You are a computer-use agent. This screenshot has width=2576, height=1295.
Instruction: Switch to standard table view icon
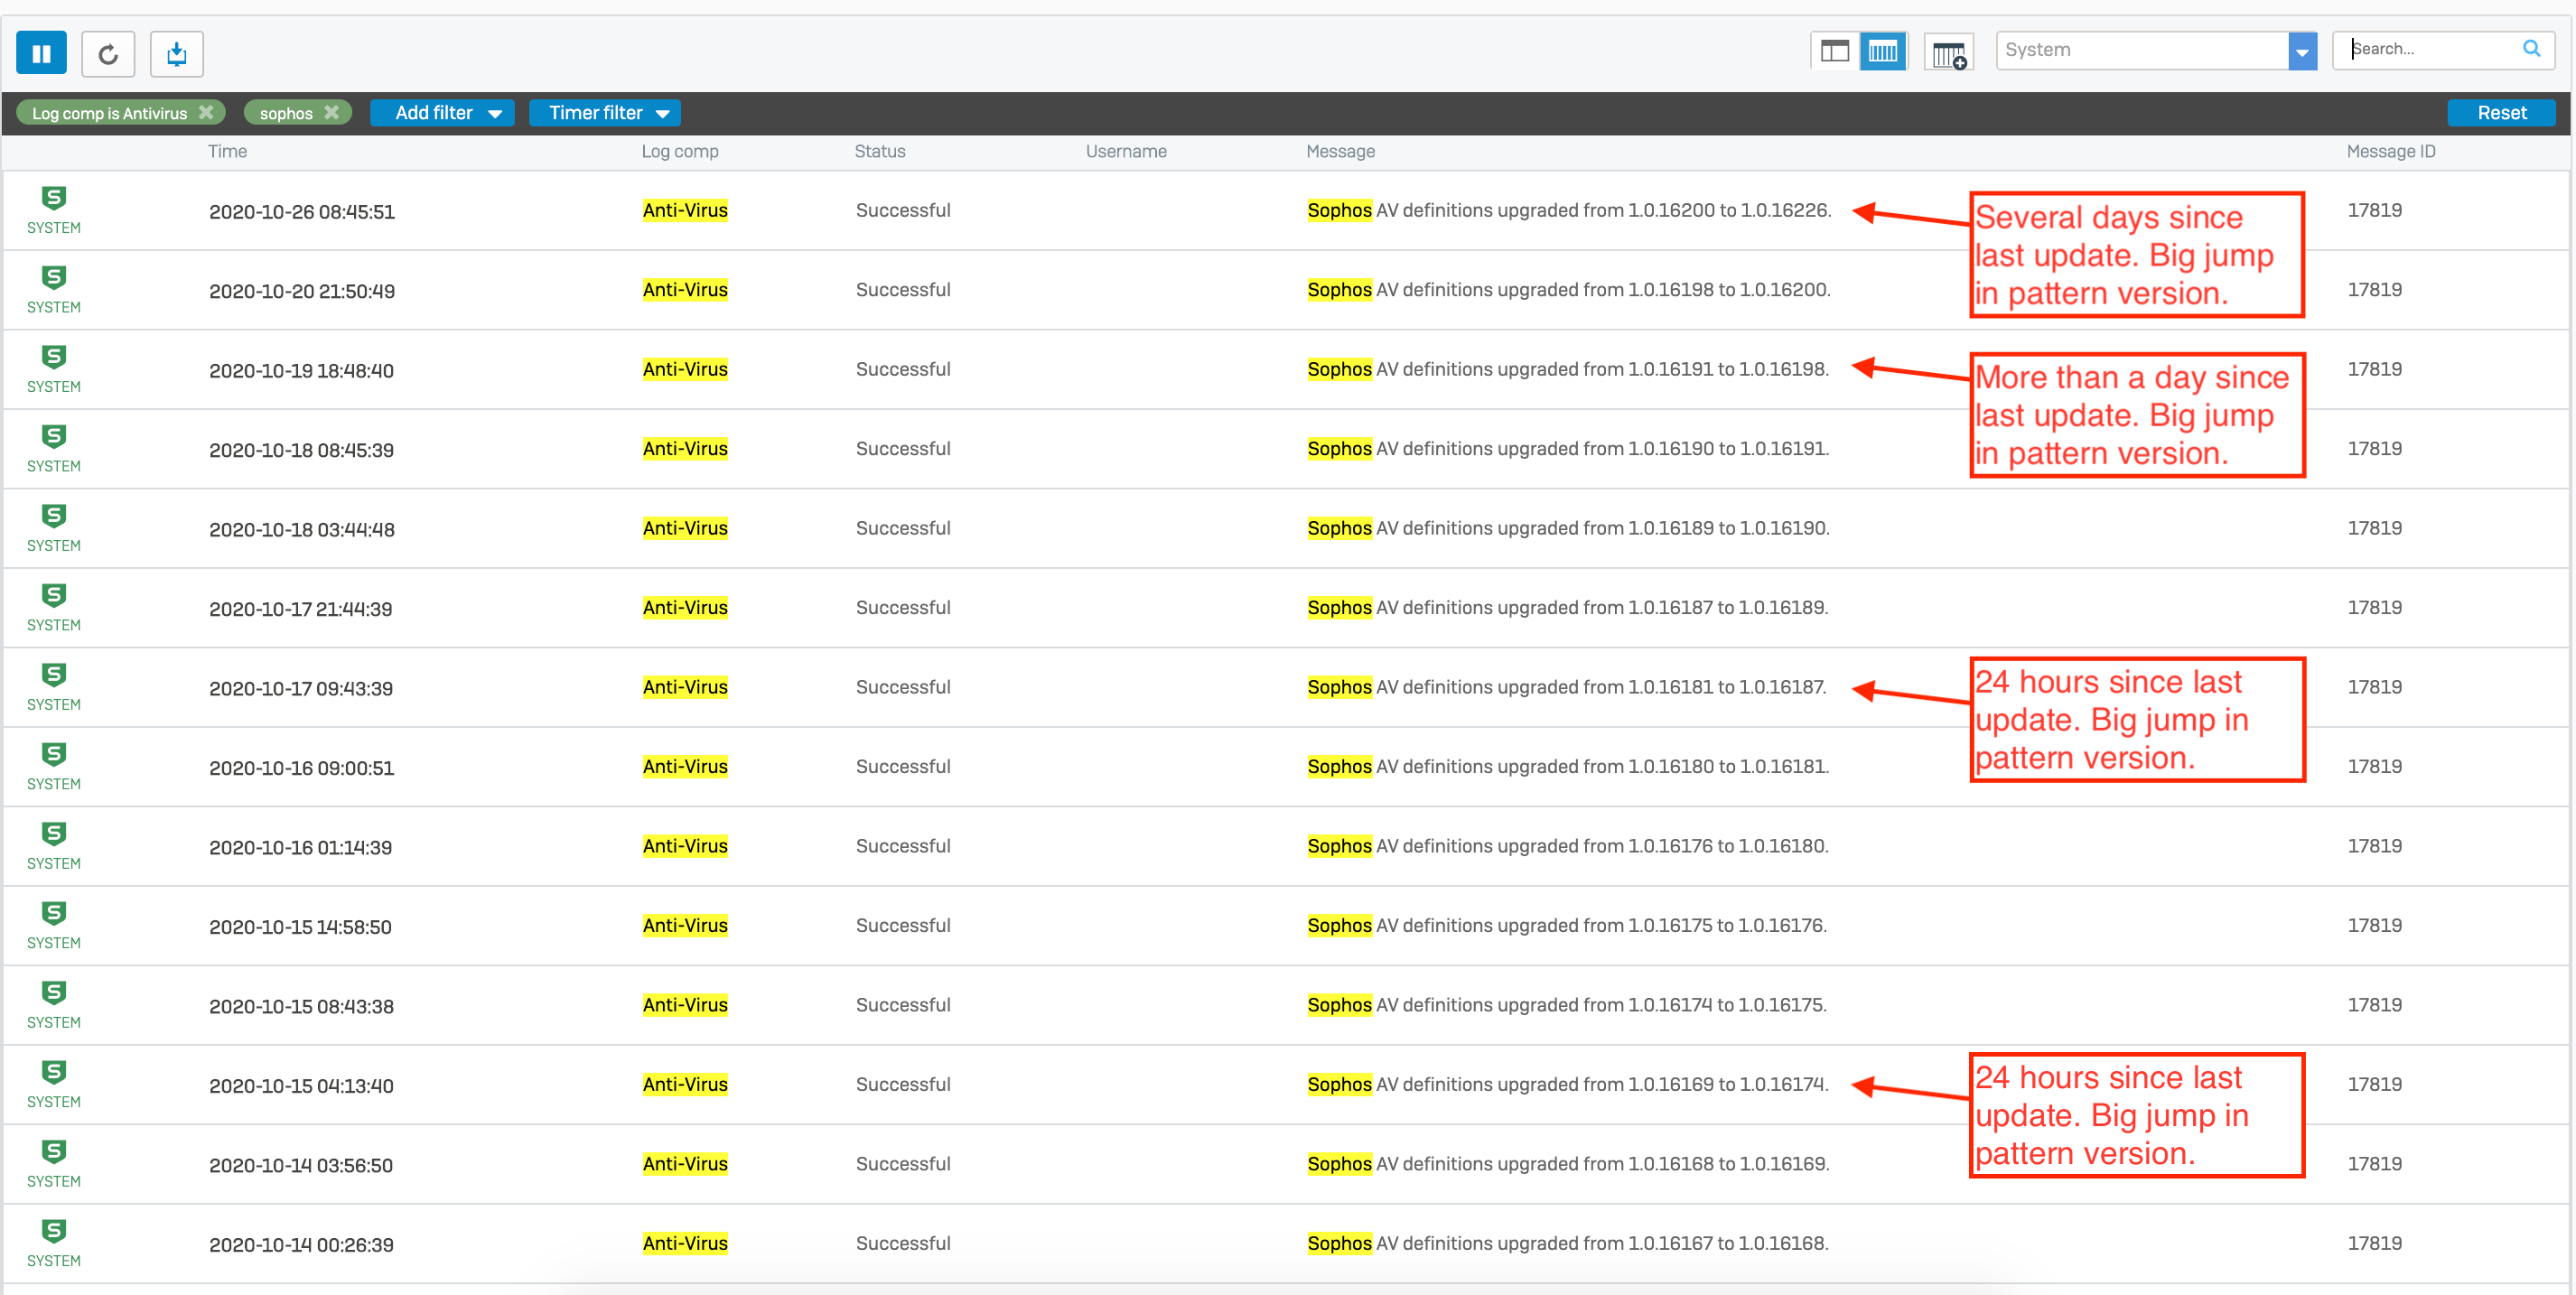pyautogui.click(x=1834, y=51)
